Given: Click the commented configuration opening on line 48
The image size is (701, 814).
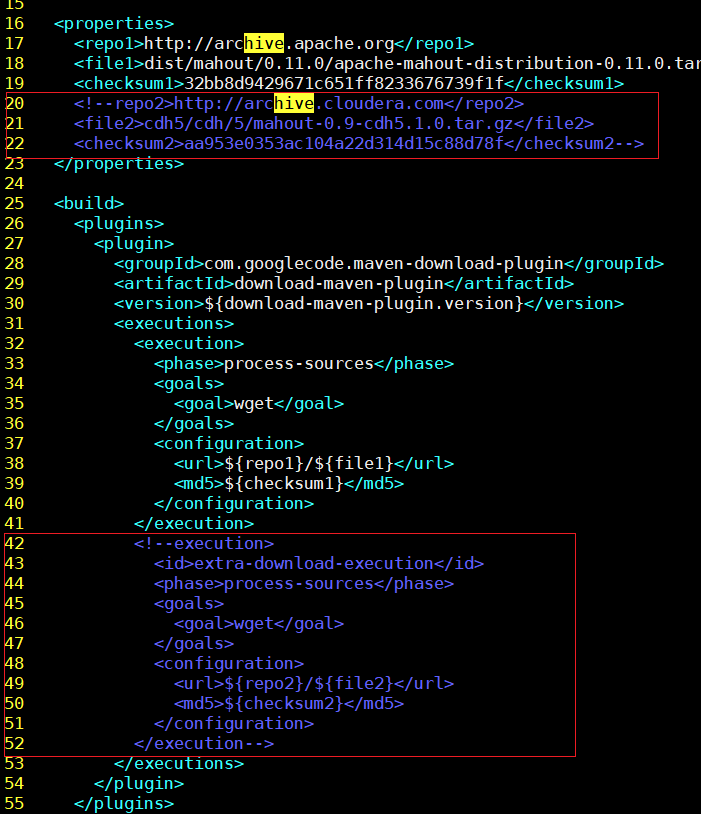Looking at the screenshot, I should coord(229,663).
